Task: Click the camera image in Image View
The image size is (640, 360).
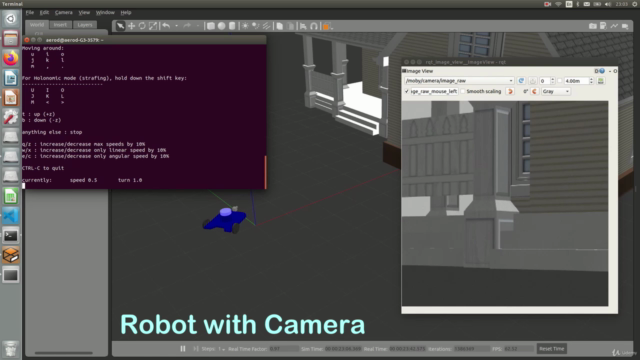Action: click(505, 203)
